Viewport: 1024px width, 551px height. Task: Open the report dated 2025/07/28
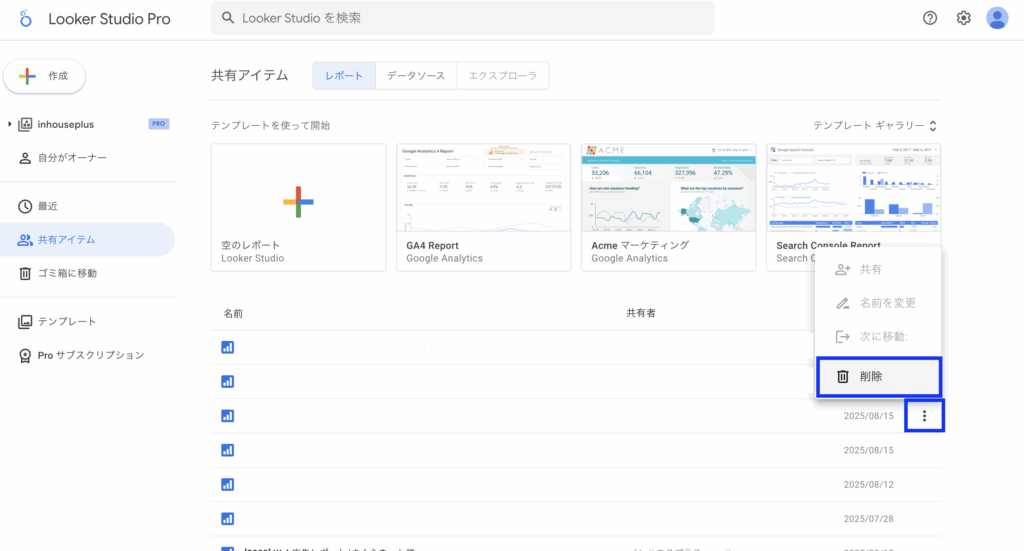pos(576,519)
